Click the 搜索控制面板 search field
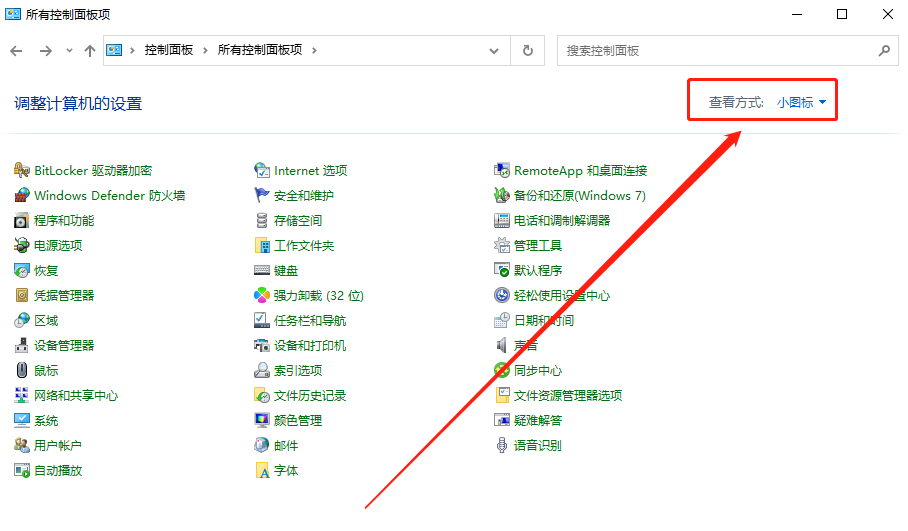The image size is (908, 531). coord(715,50)
